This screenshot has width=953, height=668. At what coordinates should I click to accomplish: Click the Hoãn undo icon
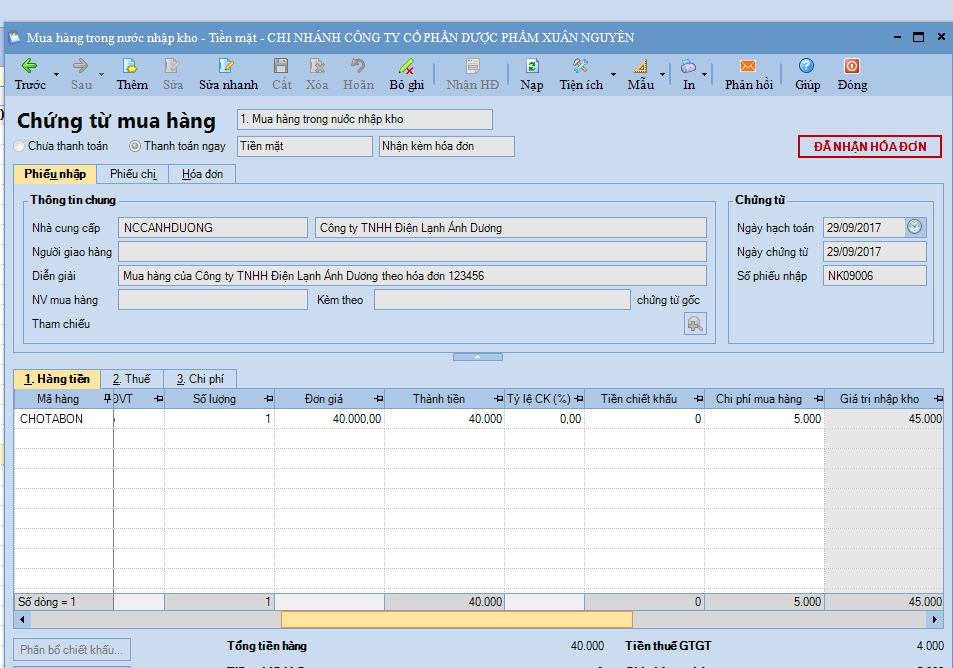[358, 66]
